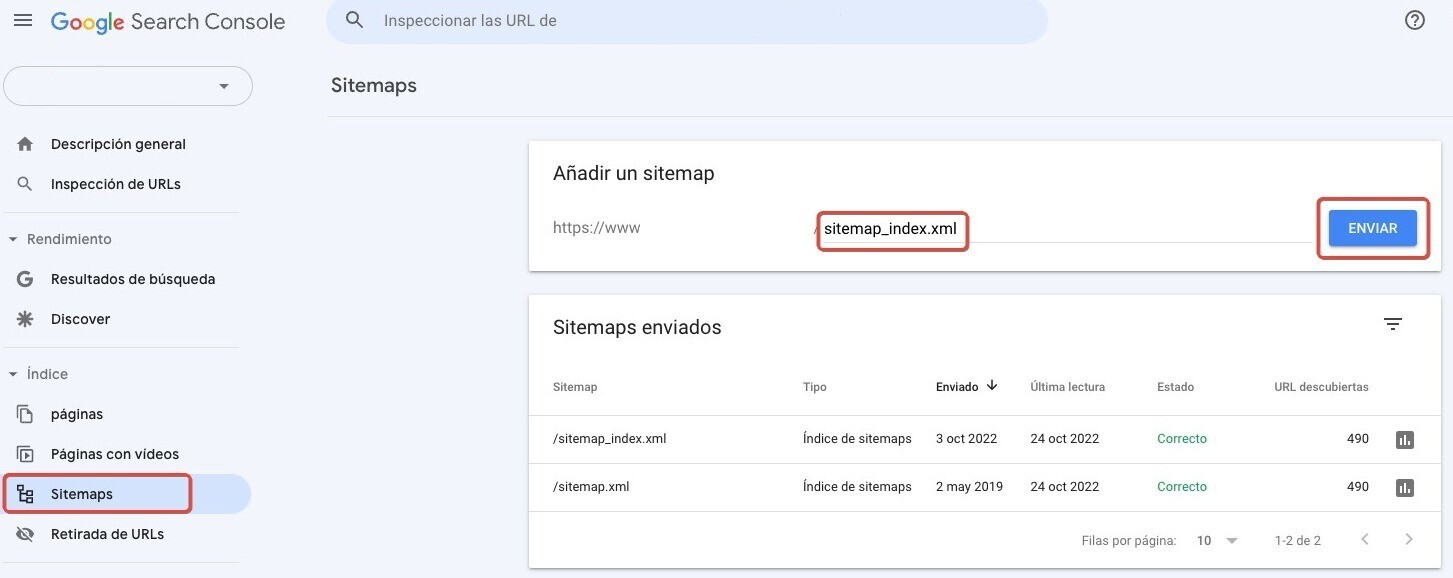Click the Añadir un sitemap heading
The width and height of the screenshot is (1453, 578).
634,173
